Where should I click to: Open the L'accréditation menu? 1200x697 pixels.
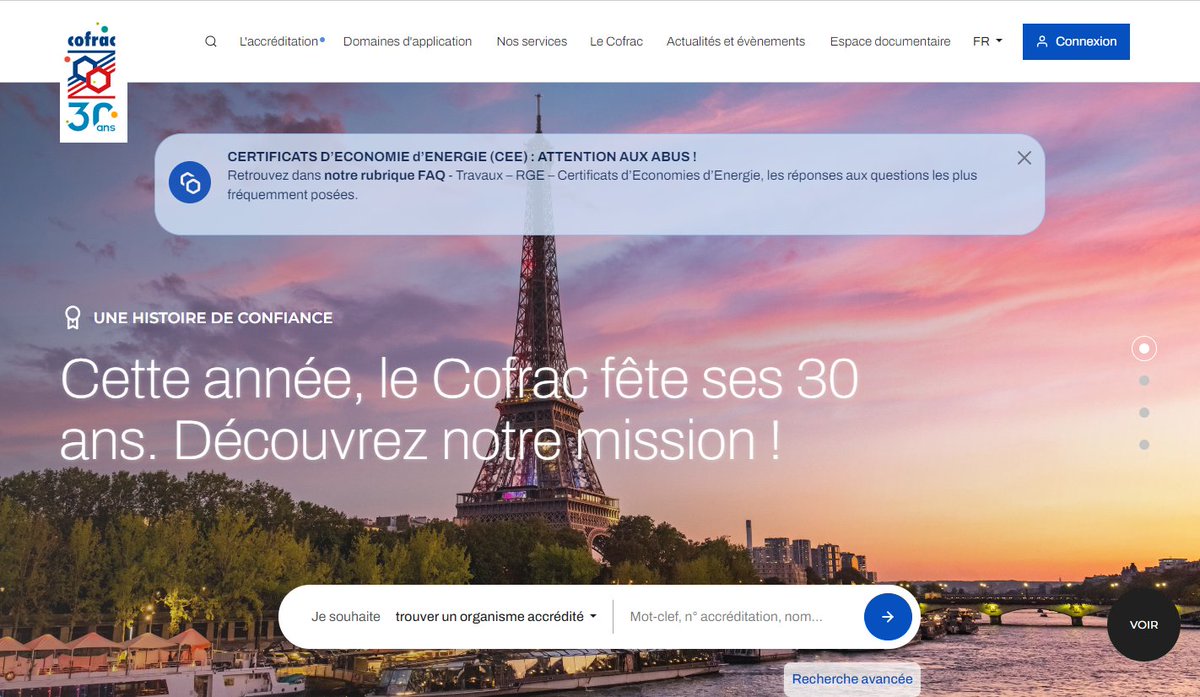tap(279, 42)
